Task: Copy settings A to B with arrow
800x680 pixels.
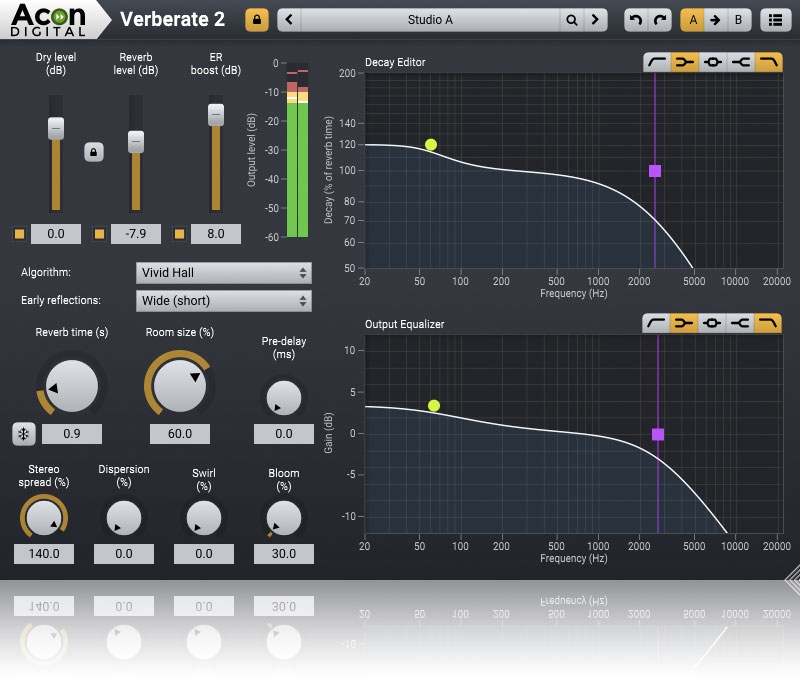Action: pyautogui.click(x=716, y=19)
